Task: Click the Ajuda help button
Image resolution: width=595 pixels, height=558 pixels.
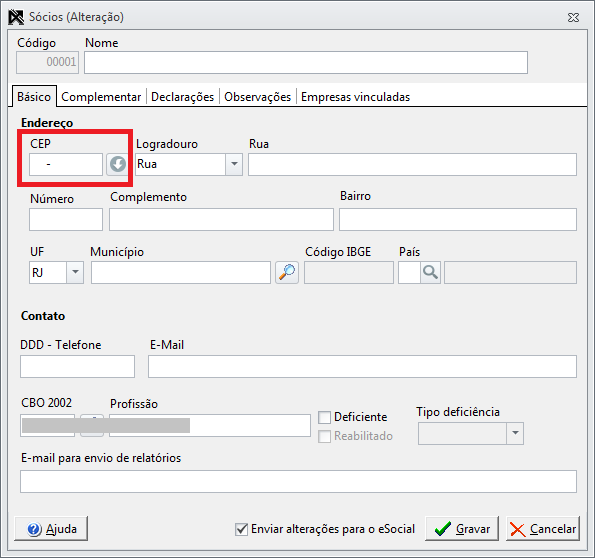Action: pyautogui.click(x=51, y=528)
